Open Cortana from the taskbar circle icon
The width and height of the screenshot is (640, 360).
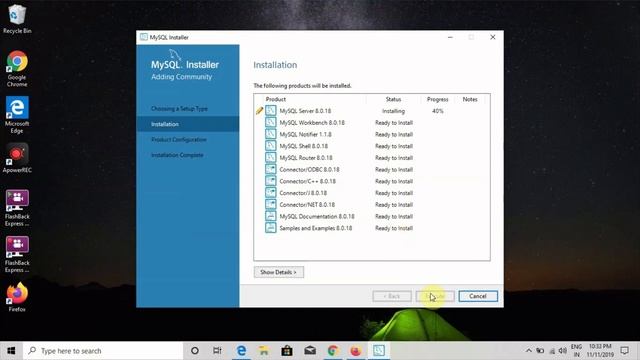point(195,351)
